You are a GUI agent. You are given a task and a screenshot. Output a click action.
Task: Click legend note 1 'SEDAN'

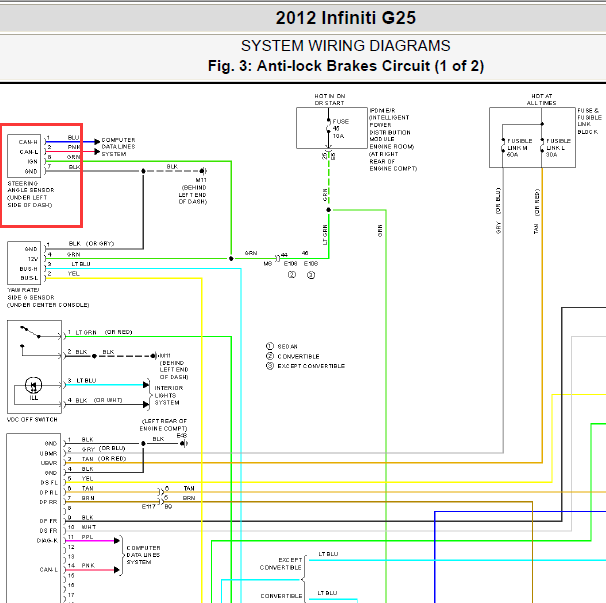click(282, 346)
